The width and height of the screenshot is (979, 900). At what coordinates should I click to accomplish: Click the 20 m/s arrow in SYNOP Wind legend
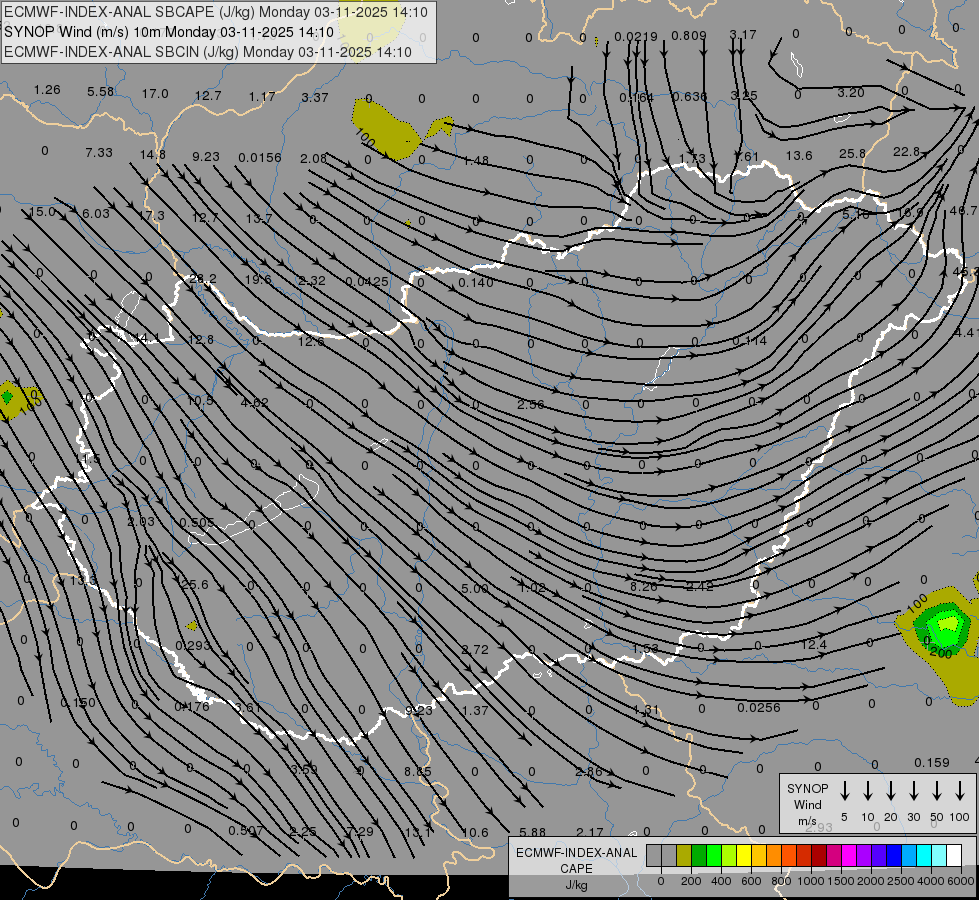tap(891, 790)
